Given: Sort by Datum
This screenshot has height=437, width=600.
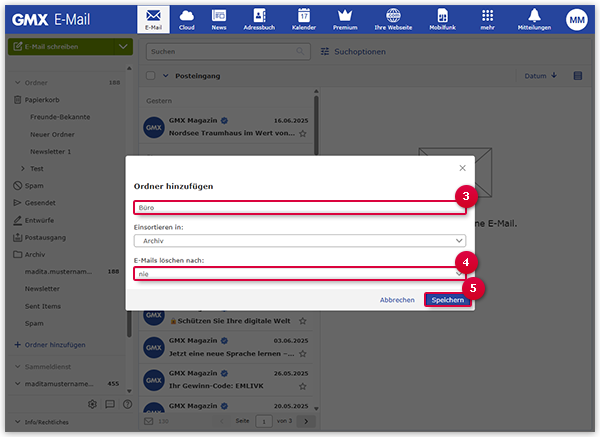Looking at the screenshot, I should point(540,76).
